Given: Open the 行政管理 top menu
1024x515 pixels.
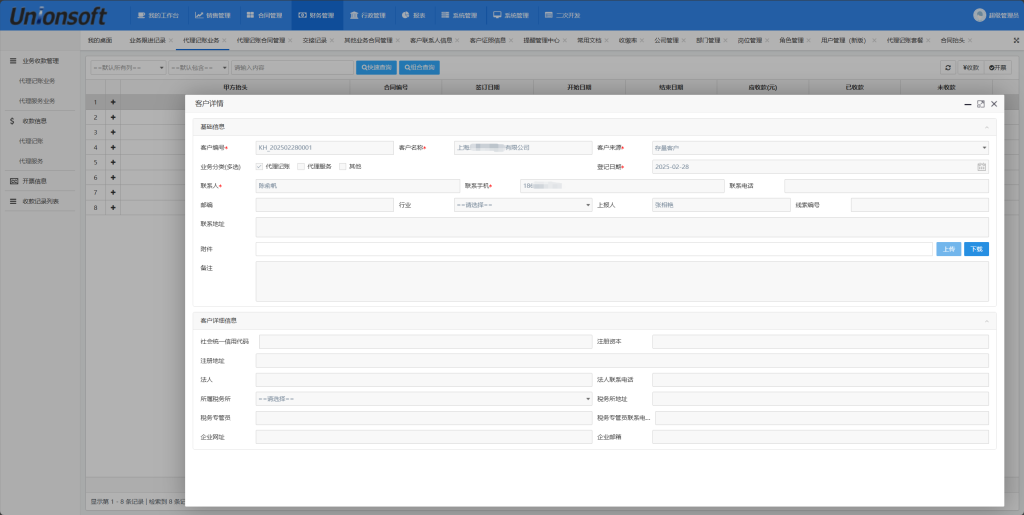Looking at the screenshot, I should (368, 15).
